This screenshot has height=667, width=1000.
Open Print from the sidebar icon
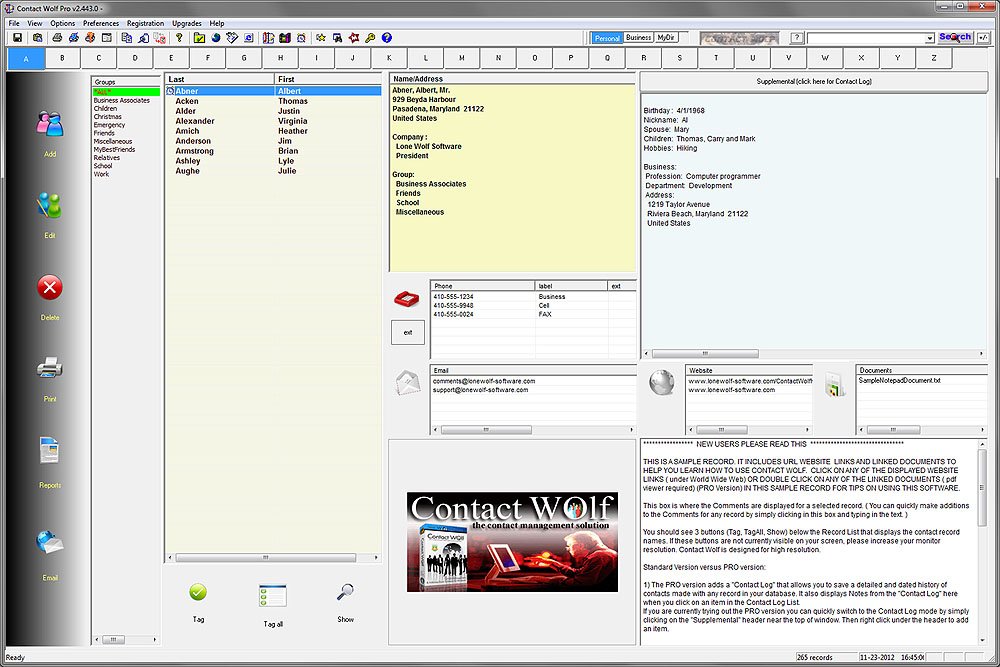[49, 368]
